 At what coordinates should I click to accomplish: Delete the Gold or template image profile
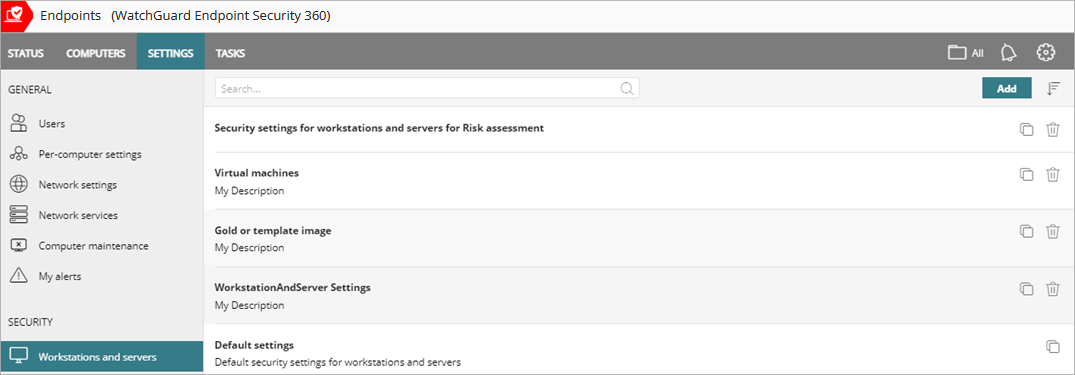(1052, 232)
